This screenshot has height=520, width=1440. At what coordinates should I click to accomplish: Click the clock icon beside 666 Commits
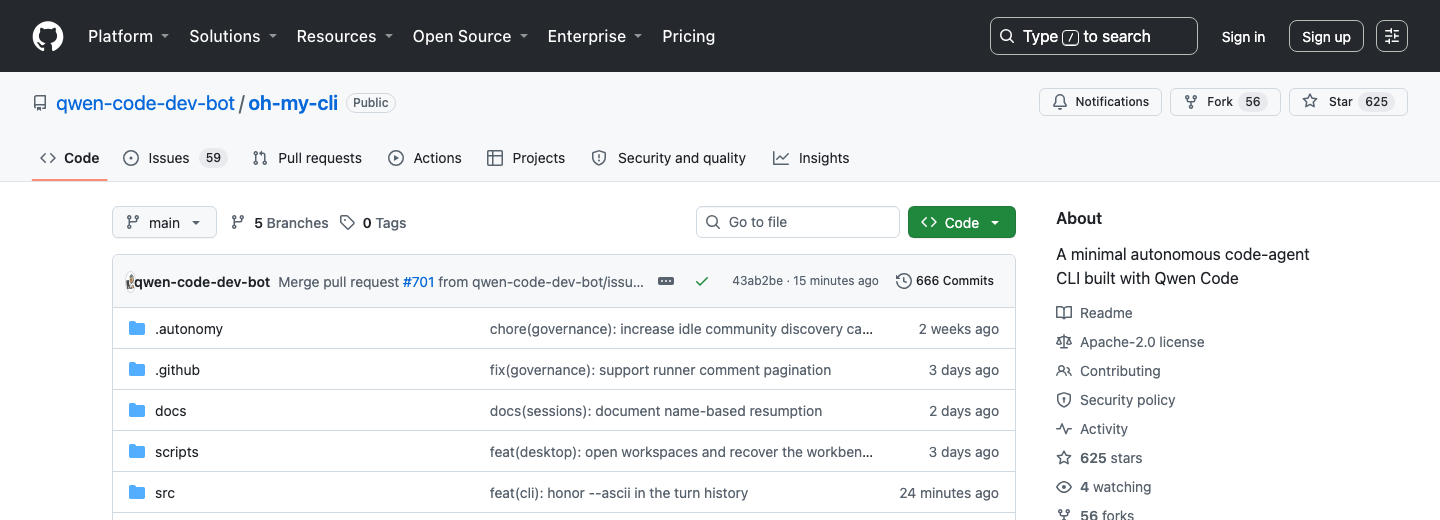coord(904,281)
